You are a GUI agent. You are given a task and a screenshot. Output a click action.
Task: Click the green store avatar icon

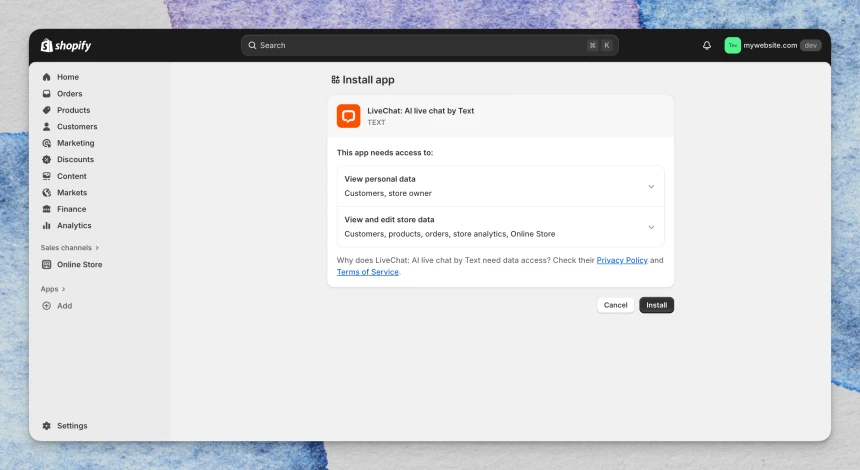[732, 46]
